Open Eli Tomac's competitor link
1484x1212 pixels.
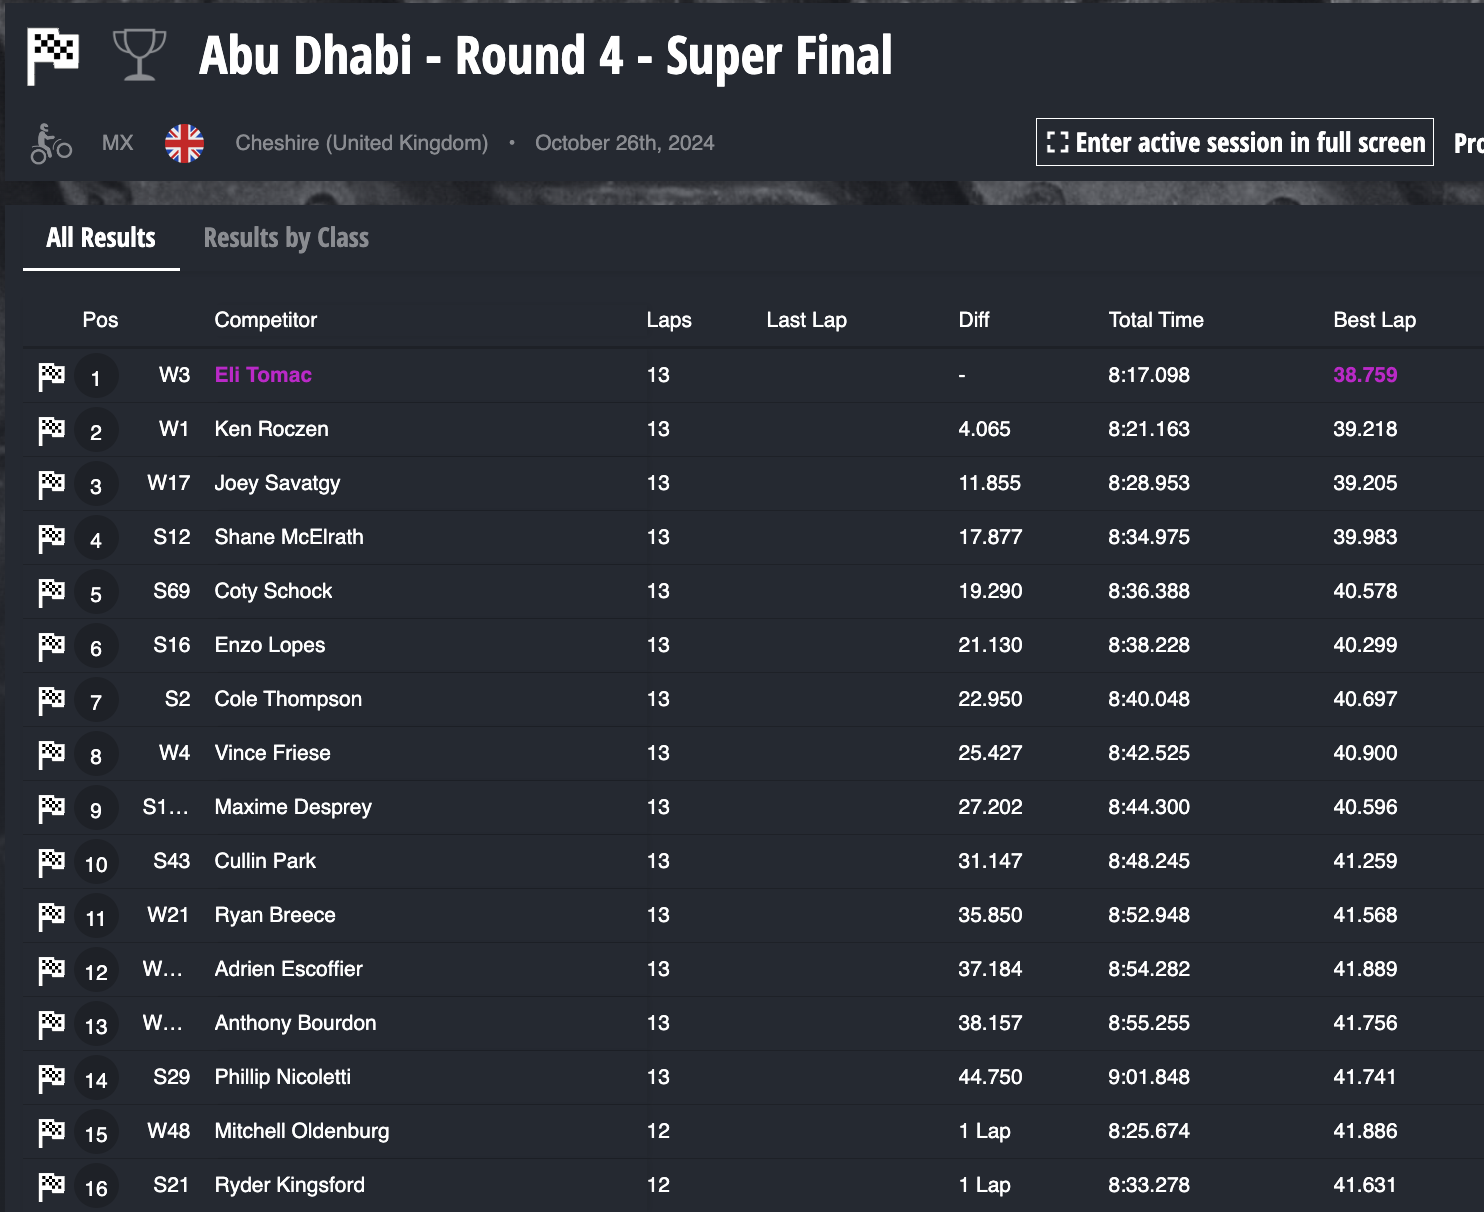[263, 375]
